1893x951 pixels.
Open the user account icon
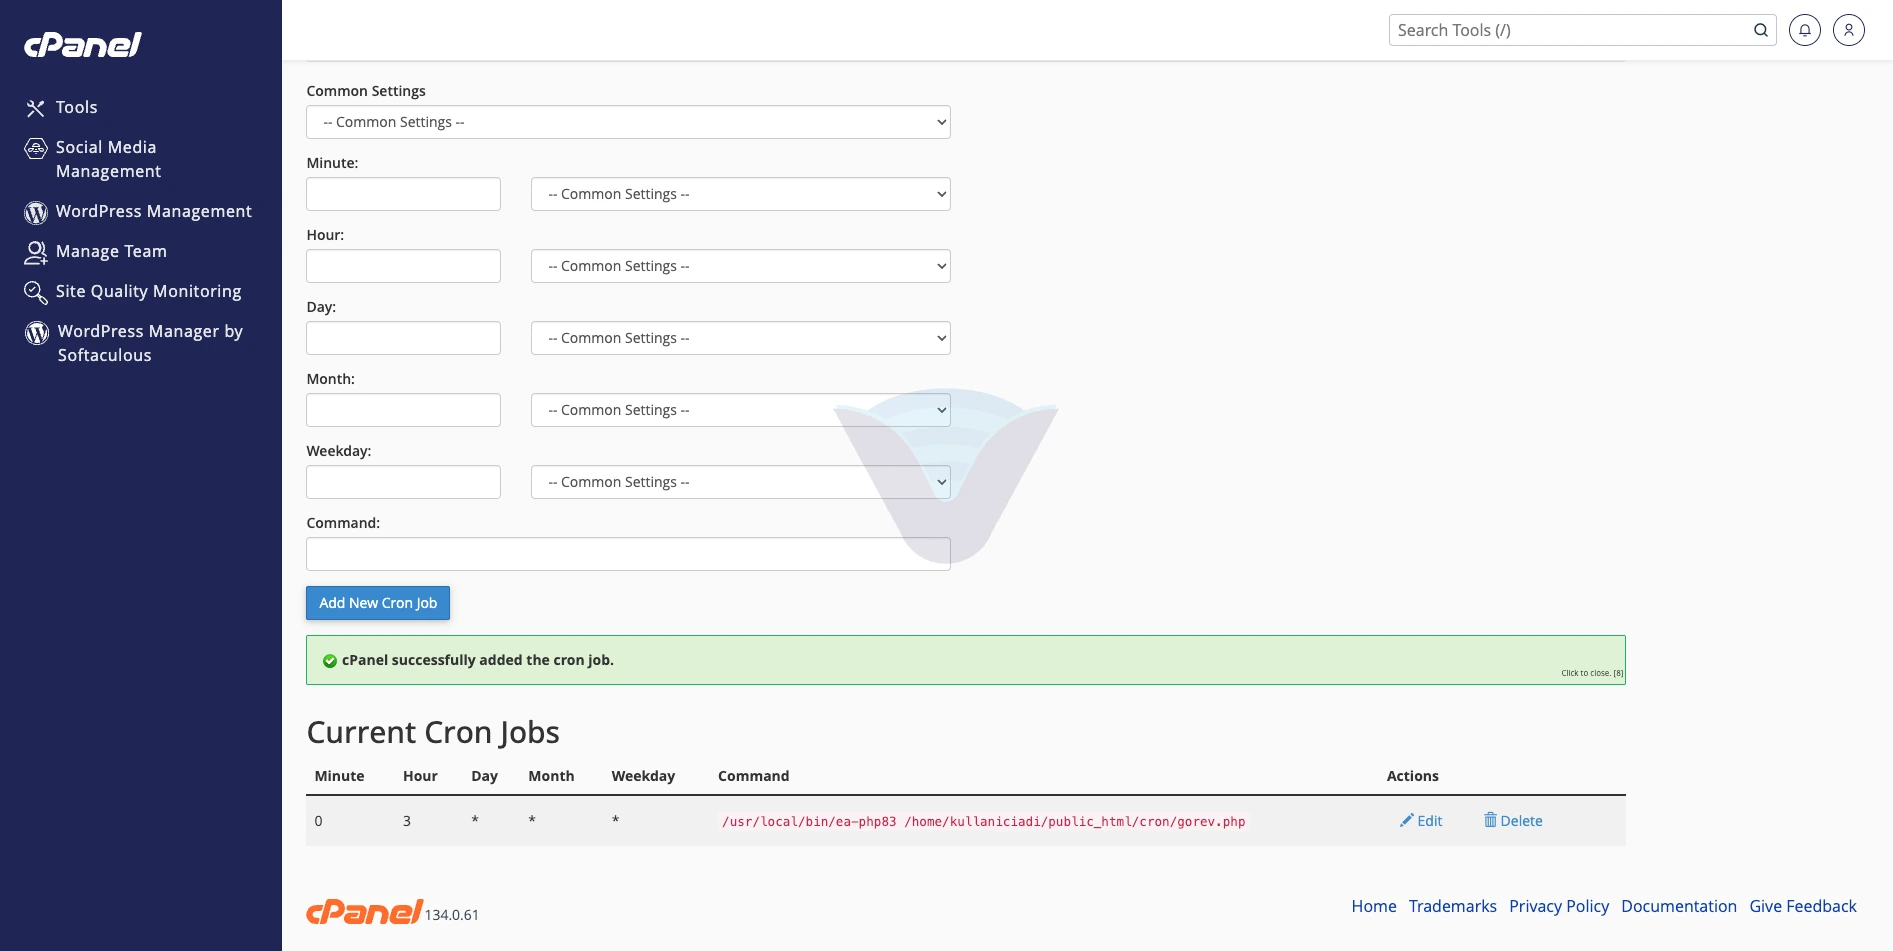(1849, 30)
